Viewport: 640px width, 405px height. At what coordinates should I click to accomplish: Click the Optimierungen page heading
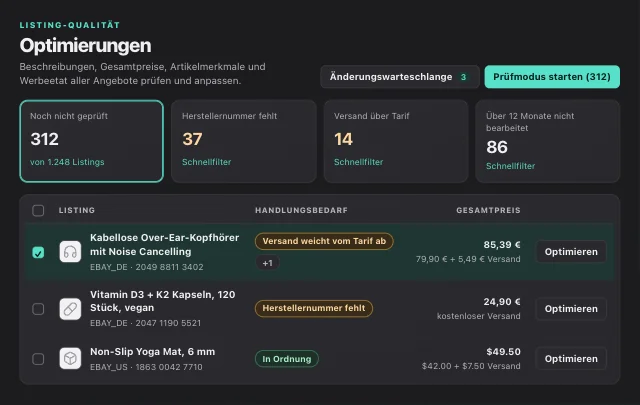(x=85, y=45)
